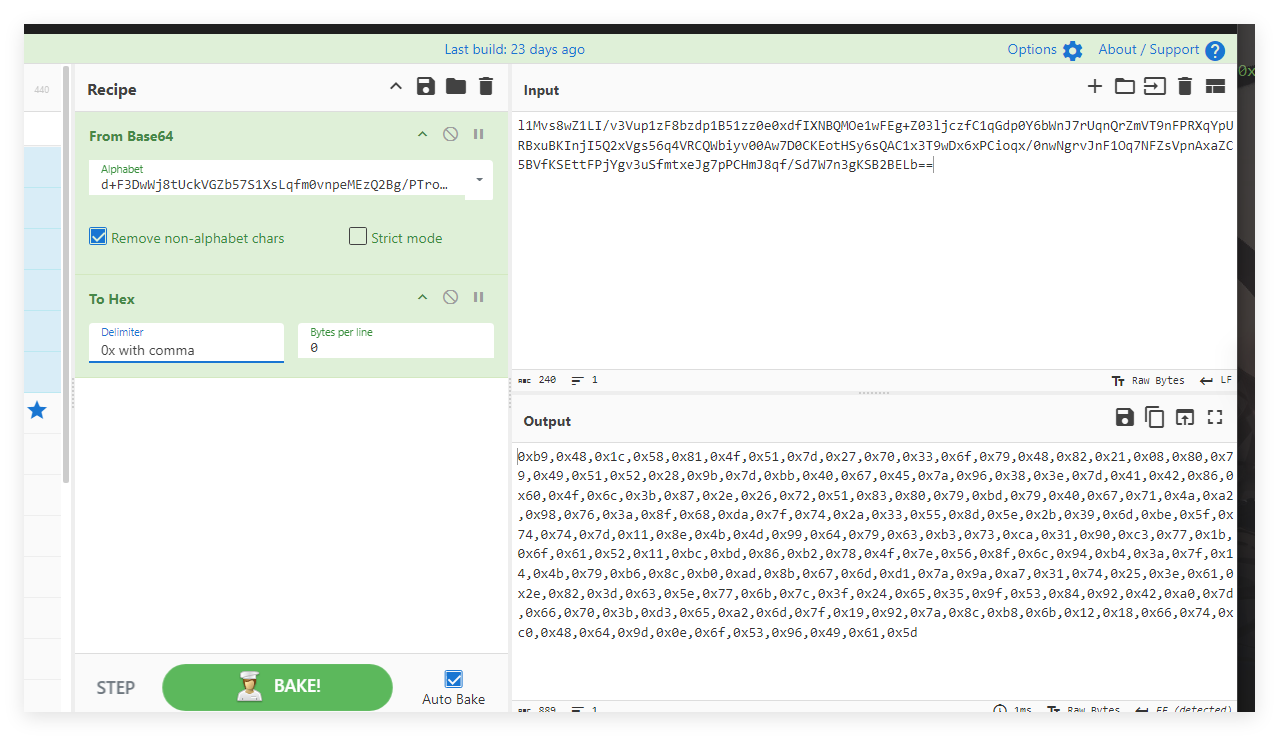The image size is (1279, 736).
Task: Click the To Hex operation title
Action: point(112,298)
